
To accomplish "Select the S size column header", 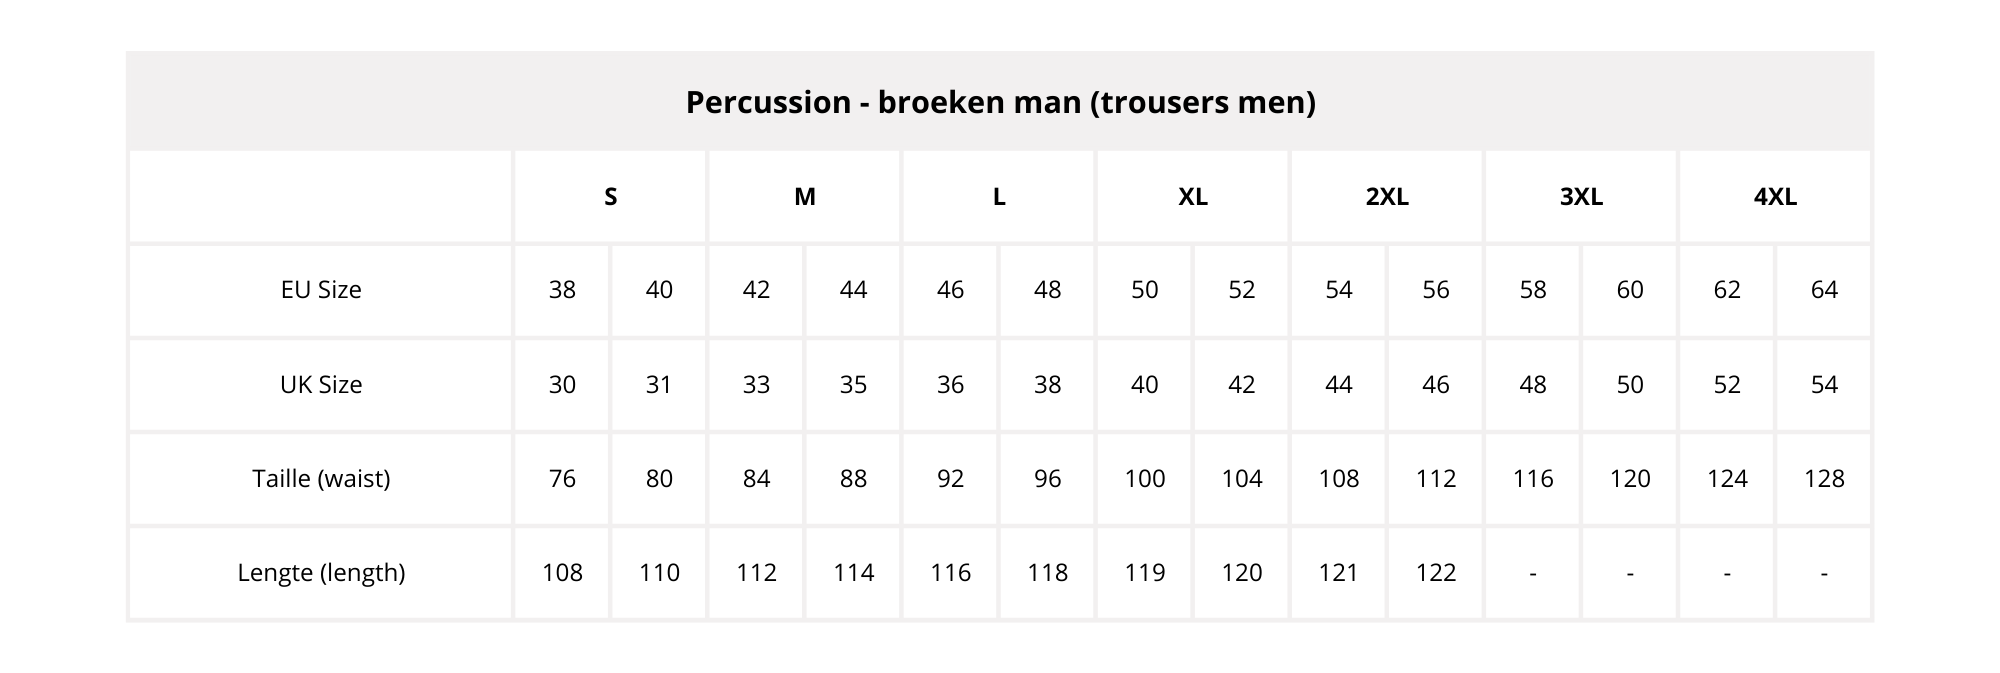I will [610, 196].
